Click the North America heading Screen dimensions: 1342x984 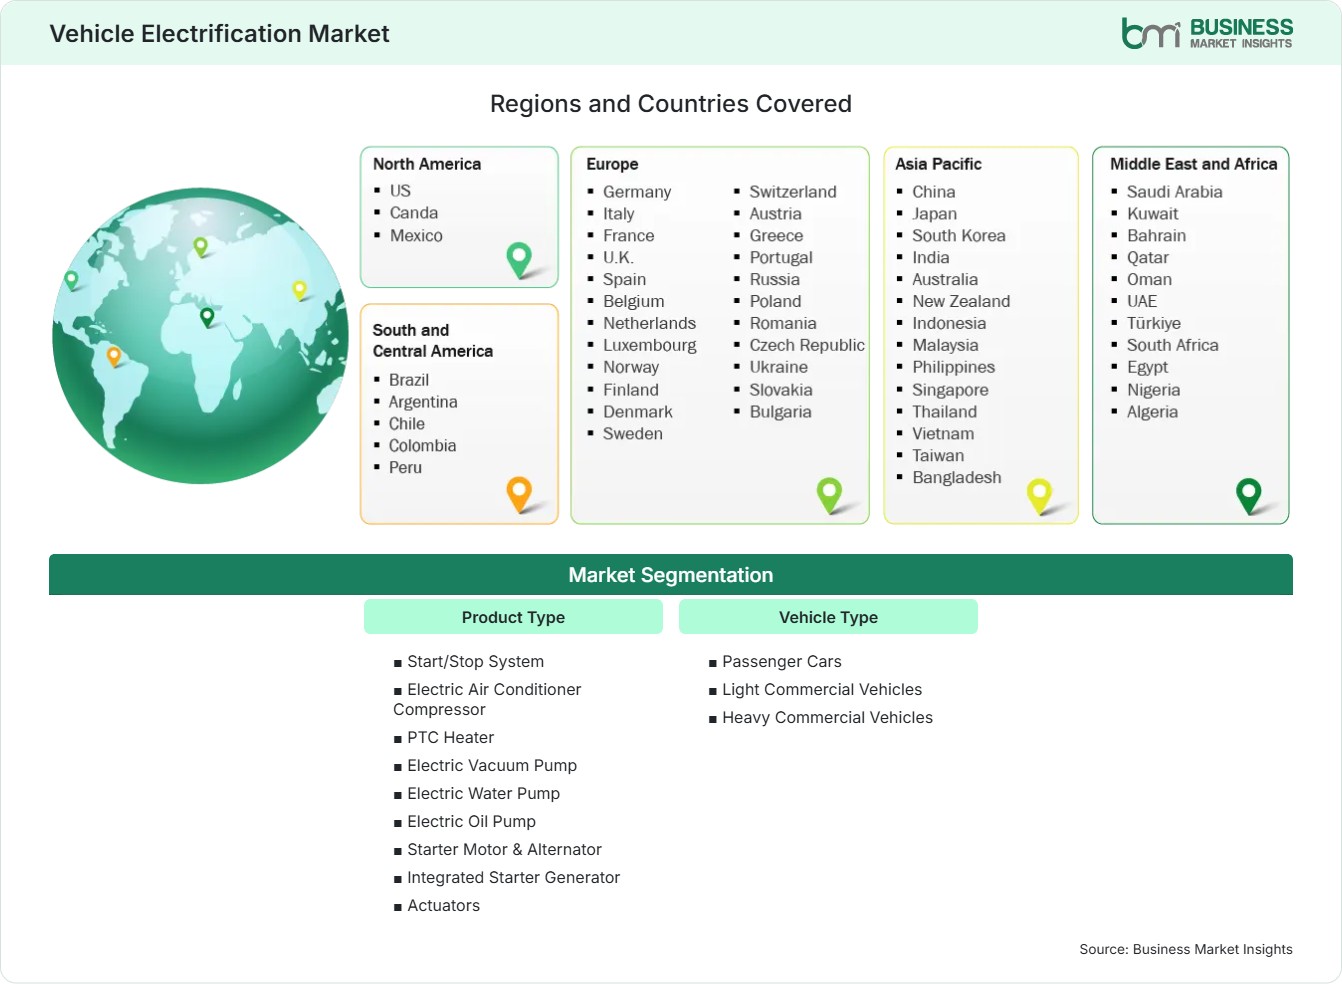(427, 164)
